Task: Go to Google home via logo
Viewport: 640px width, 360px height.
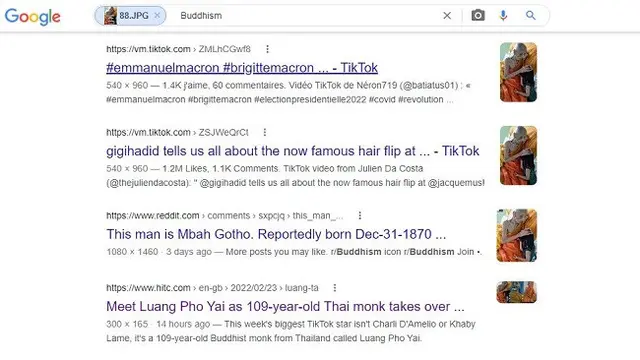Action: click(33, 16)
